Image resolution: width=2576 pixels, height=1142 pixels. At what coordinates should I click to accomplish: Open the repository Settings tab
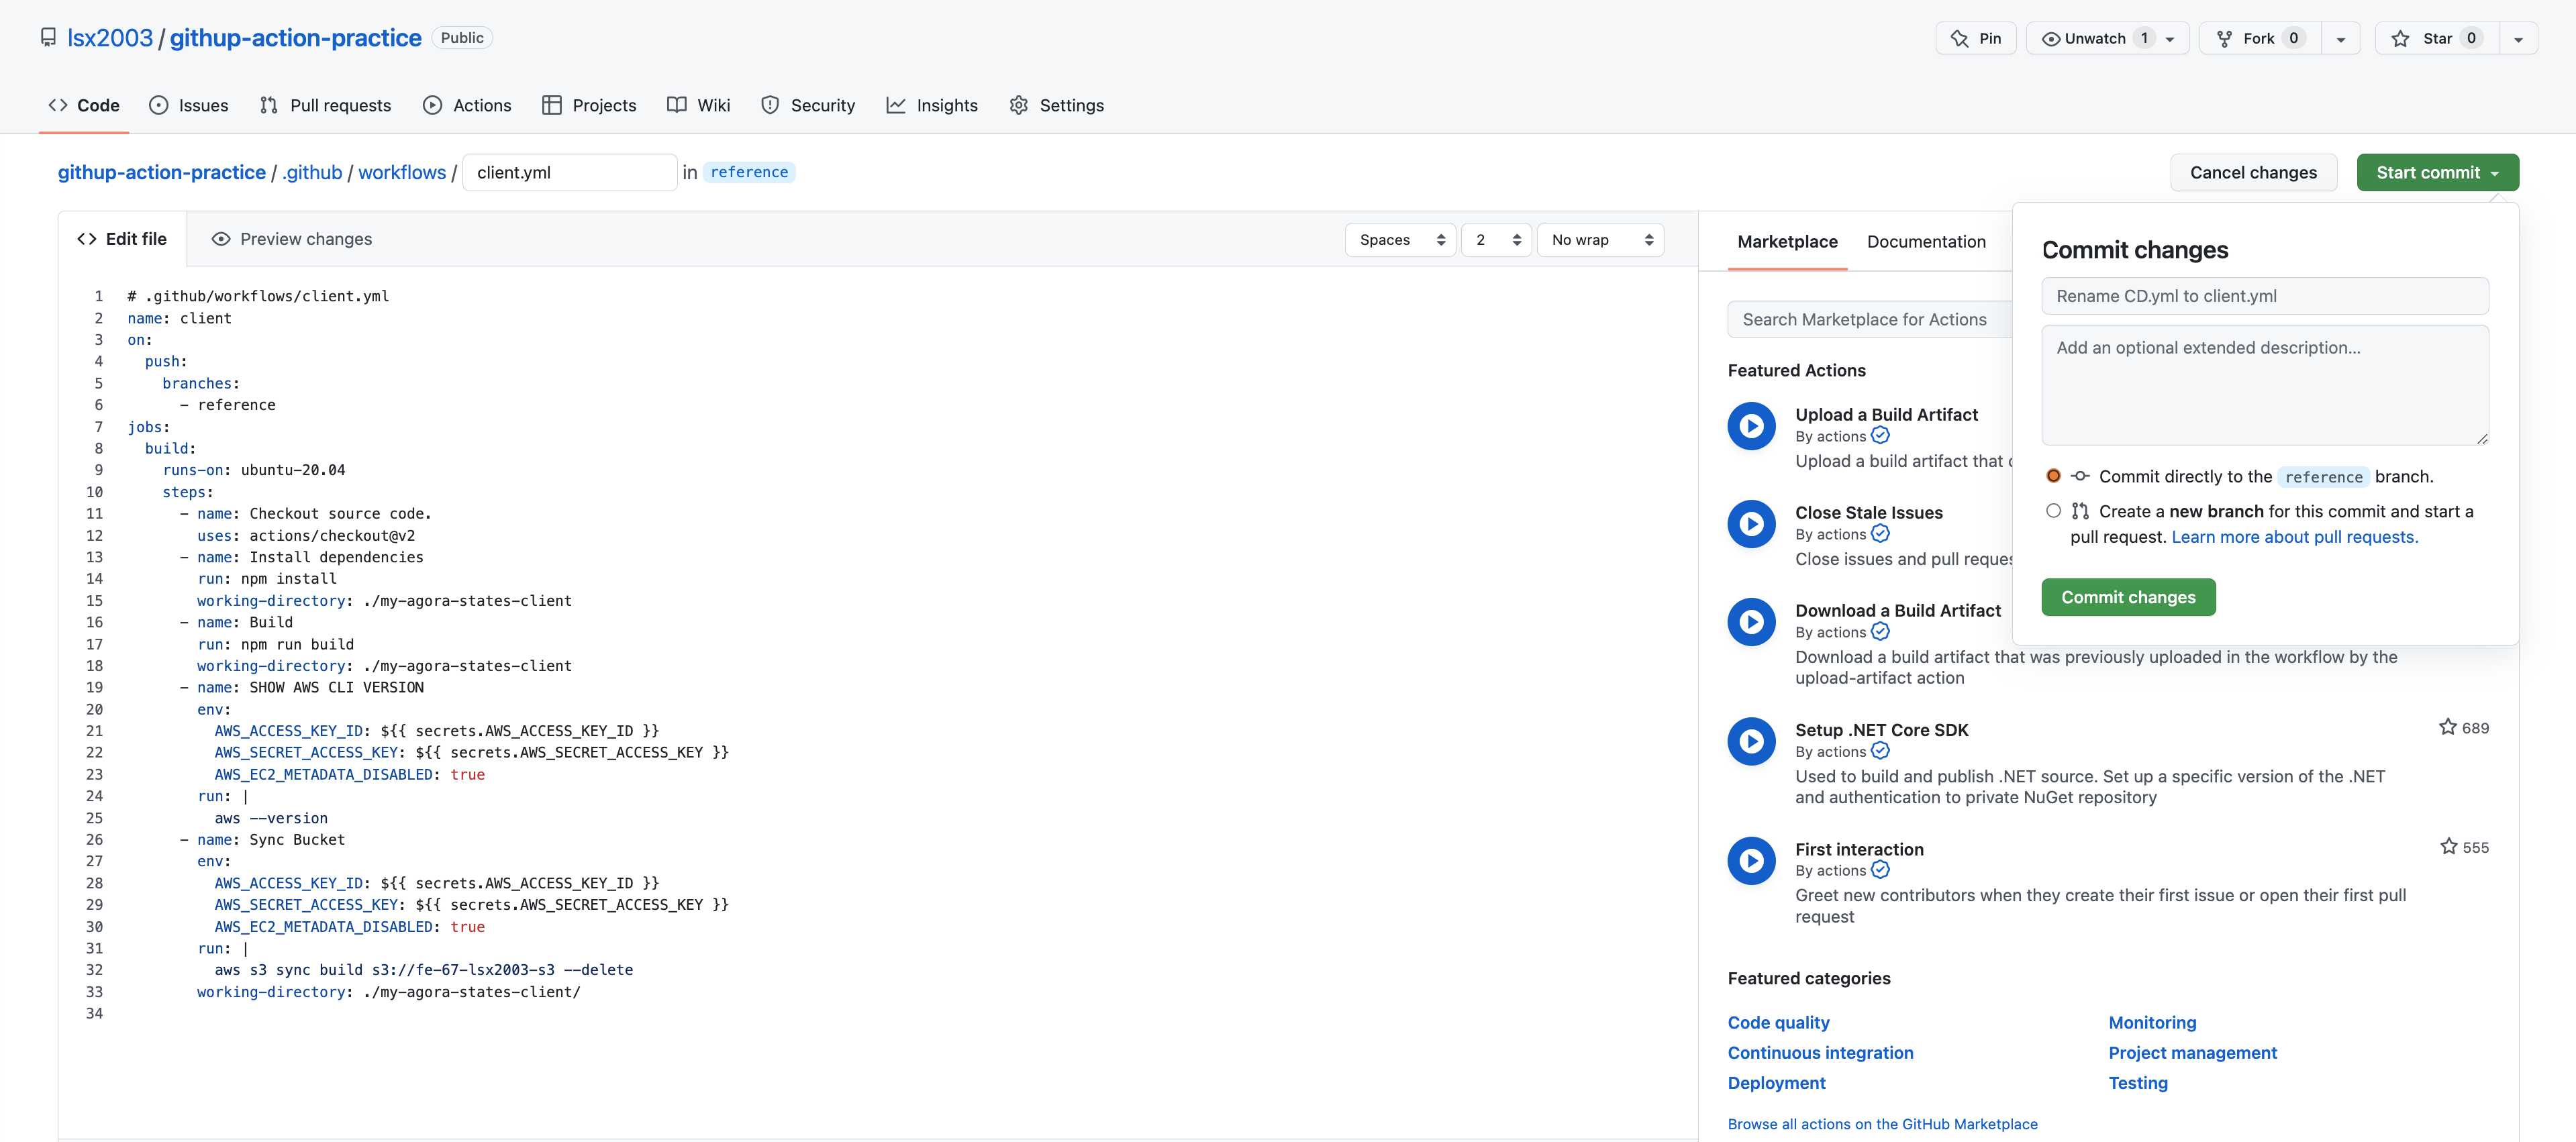pyautogui.click(x=1057, y=105)
